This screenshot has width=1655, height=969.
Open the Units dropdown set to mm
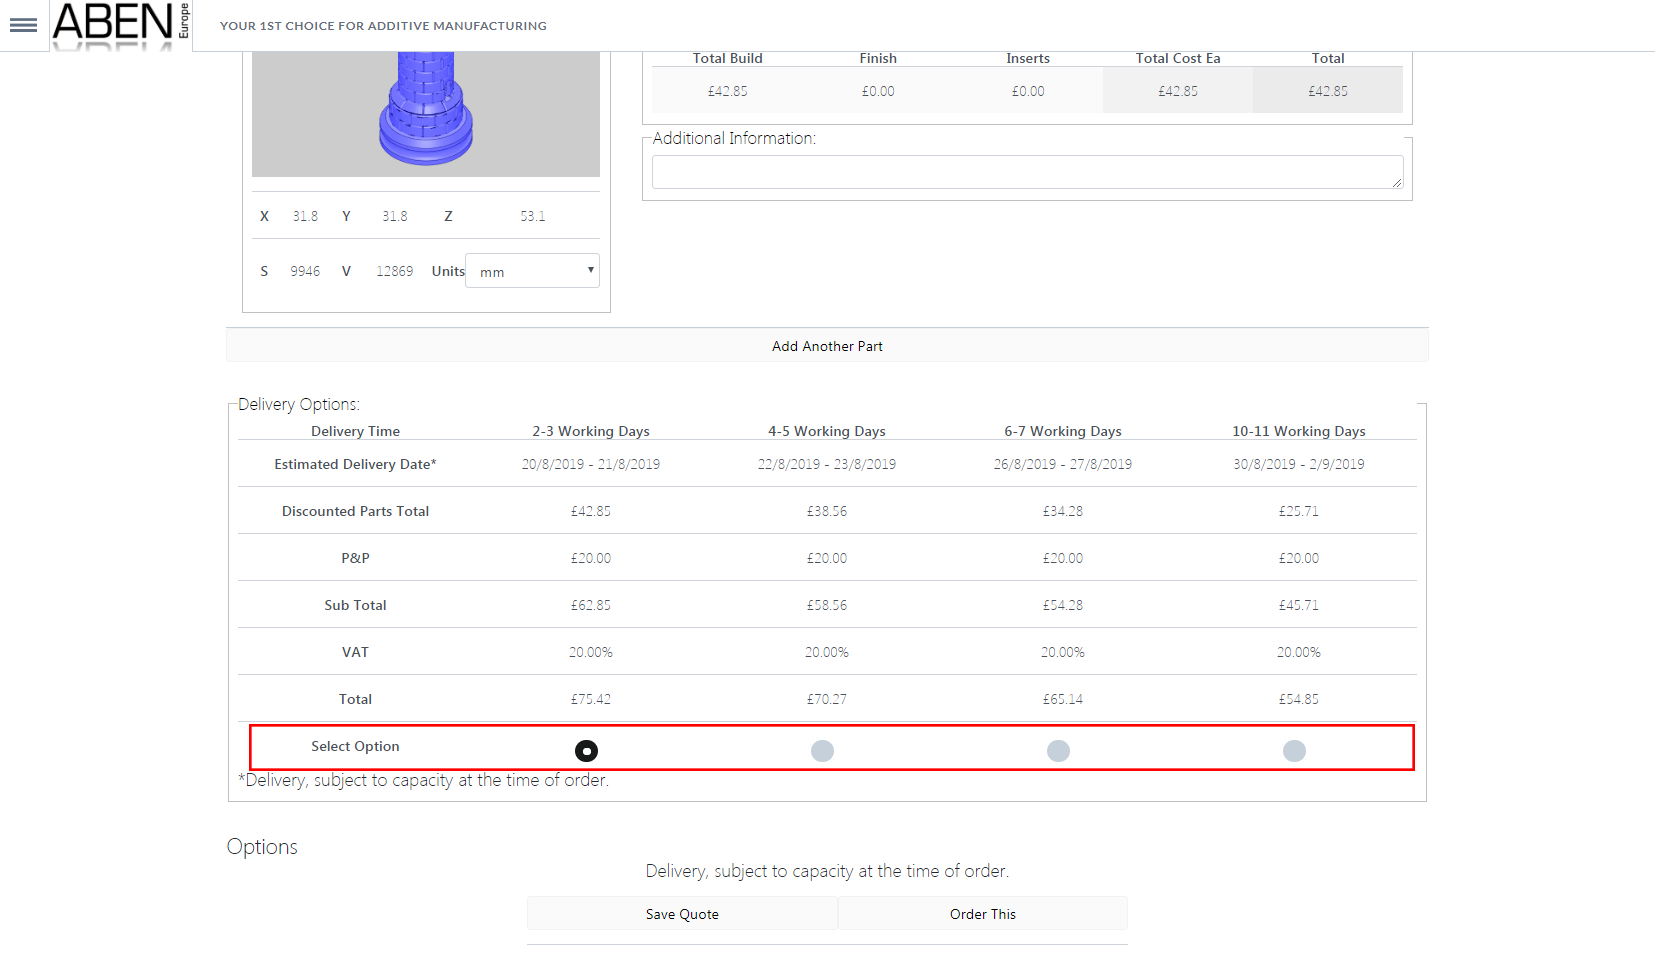click(x=532, y=271)
